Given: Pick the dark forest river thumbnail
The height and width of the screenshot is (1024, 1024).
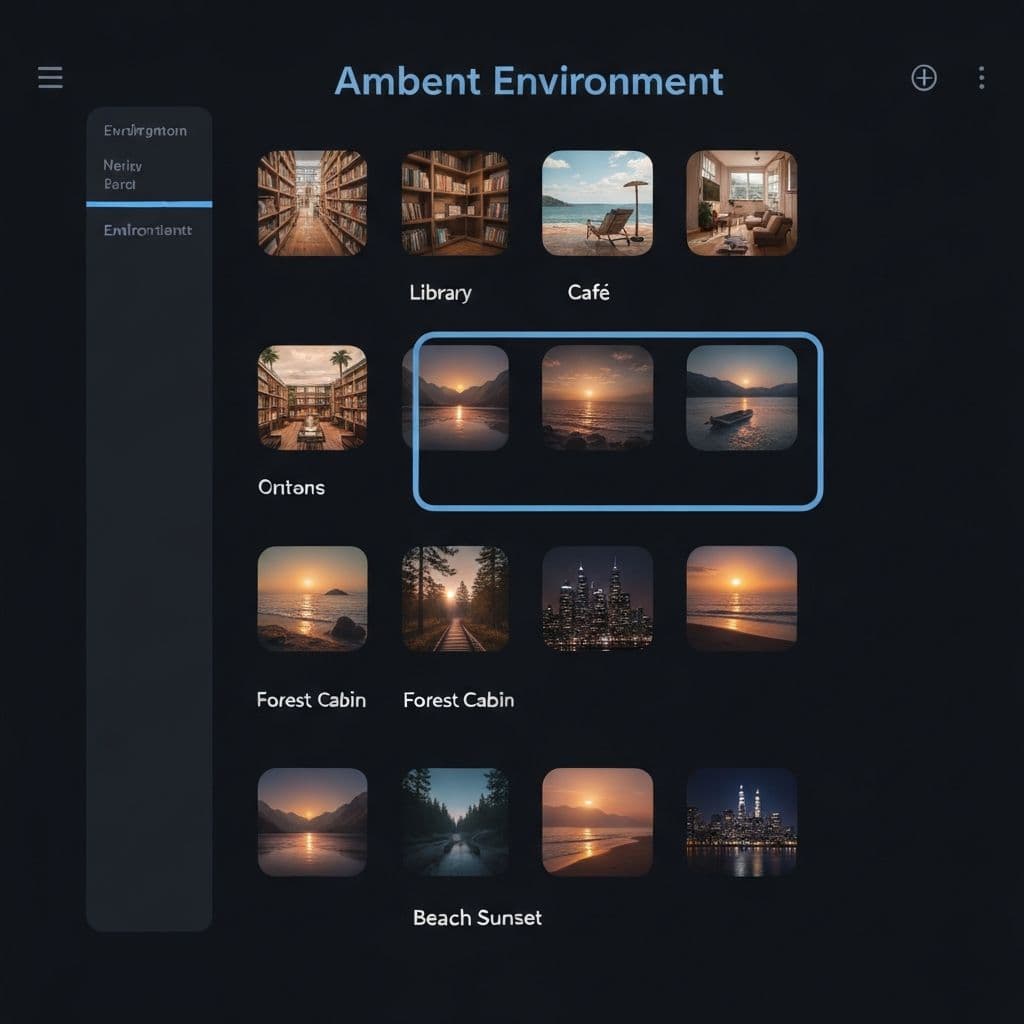Looking at the screenshot, I should pos(455,822).
